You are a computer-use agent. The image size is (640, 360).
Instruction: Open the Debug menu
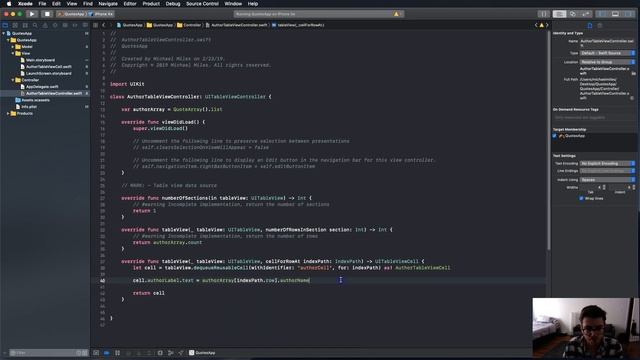(x=173, y=4)
